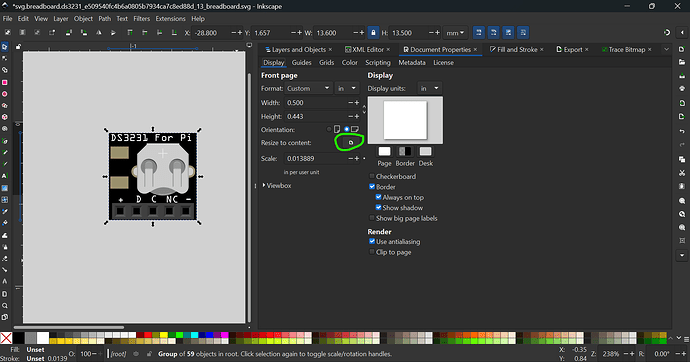
Task: Click the Paste icon in the commands bar
Action: tap(682, 186)
